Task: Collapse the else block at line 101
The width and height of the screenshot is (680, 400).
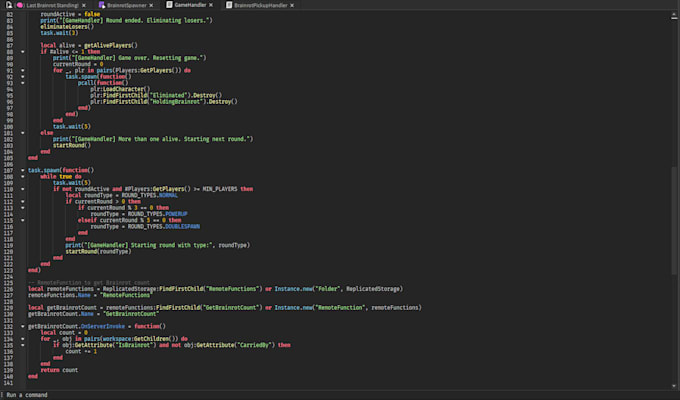Action: point(23,133)
